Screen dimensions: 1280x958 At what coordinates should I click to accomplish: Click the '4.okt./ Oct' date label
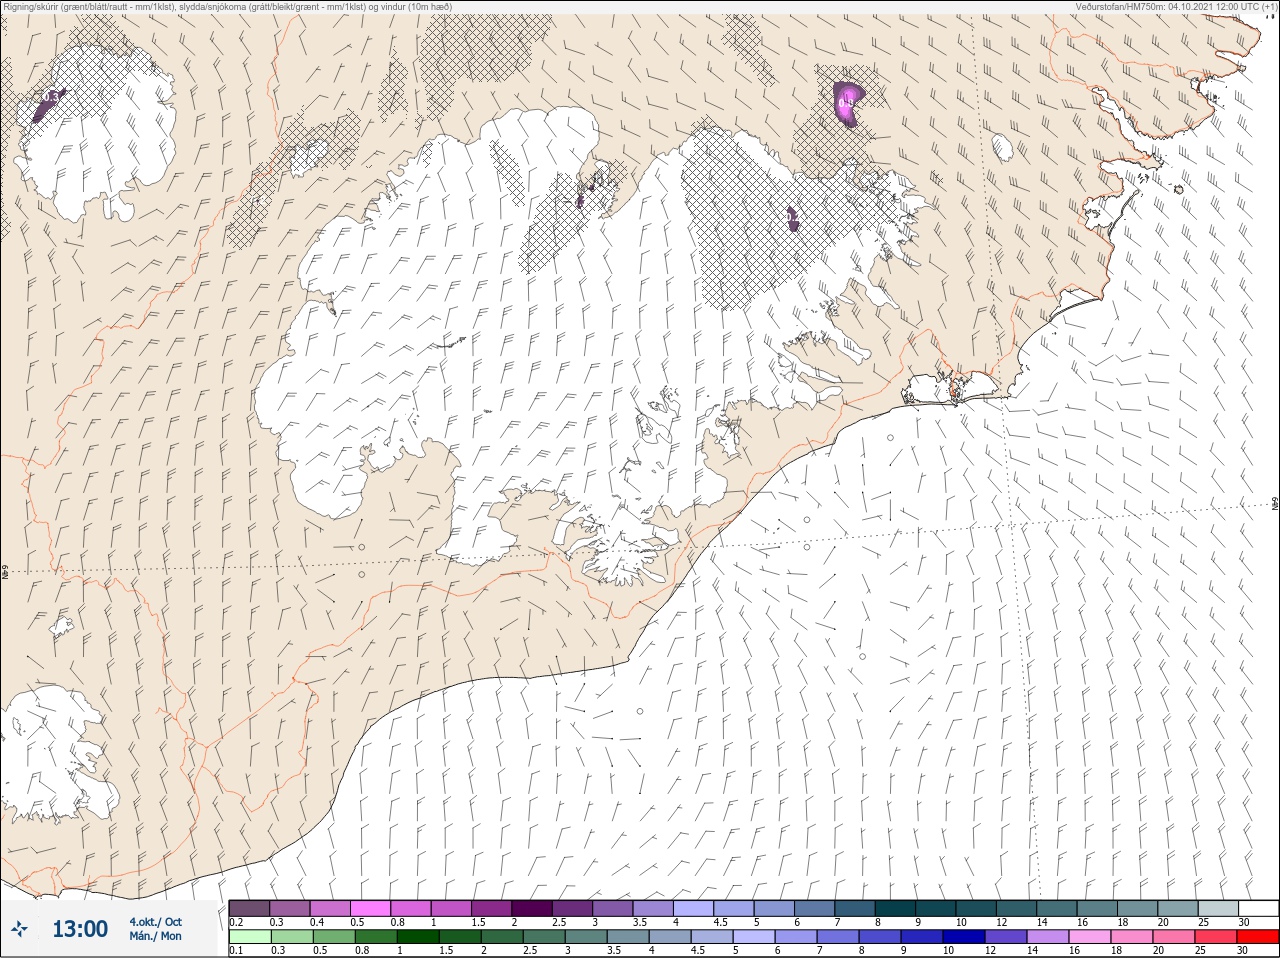155,922
